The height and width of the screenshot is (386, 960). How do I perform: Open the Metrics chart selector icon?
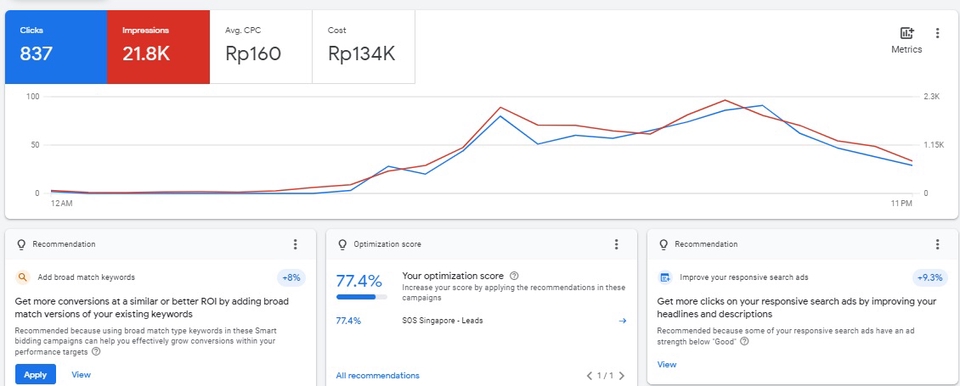[x=906, y=34]
